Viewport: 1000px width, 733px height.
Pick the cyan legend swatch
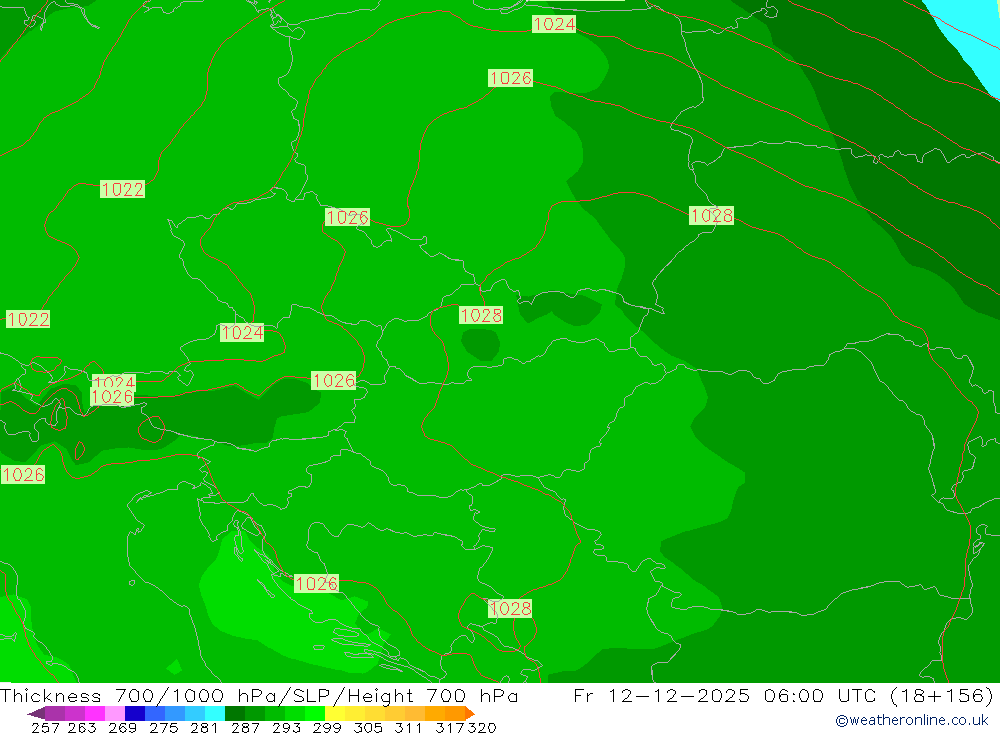pyautogui.click(x=215, y=713)
